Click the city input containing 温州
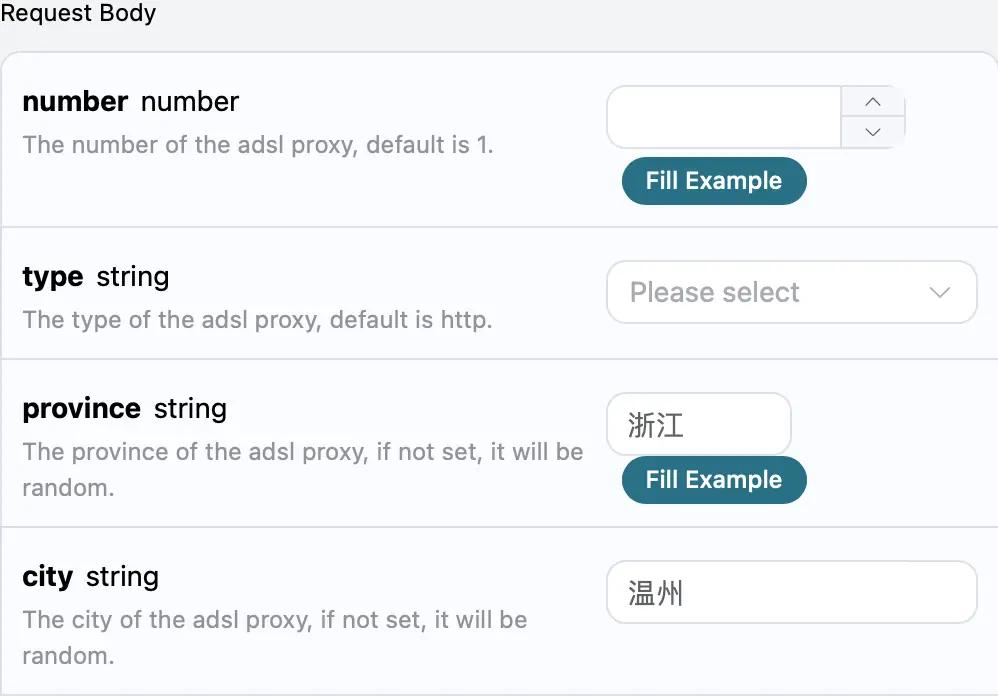This screenshot has width=998, height=696. click(x=790, y=593)
